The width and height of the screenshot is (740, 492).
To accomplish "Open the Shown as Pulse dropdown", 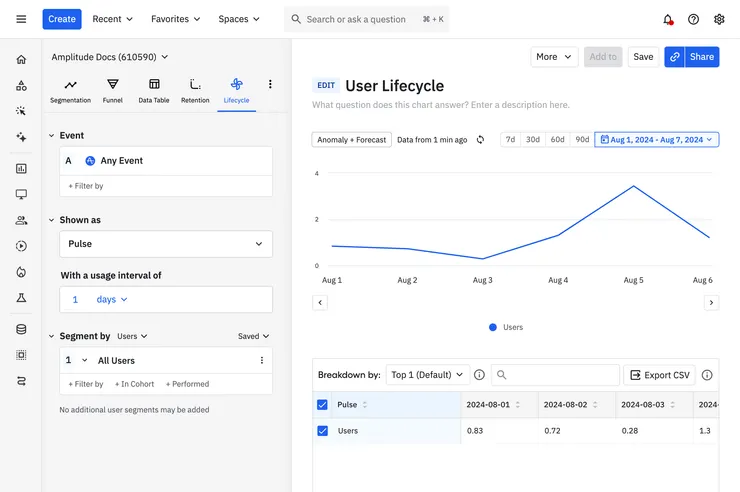I will [165, 244].
